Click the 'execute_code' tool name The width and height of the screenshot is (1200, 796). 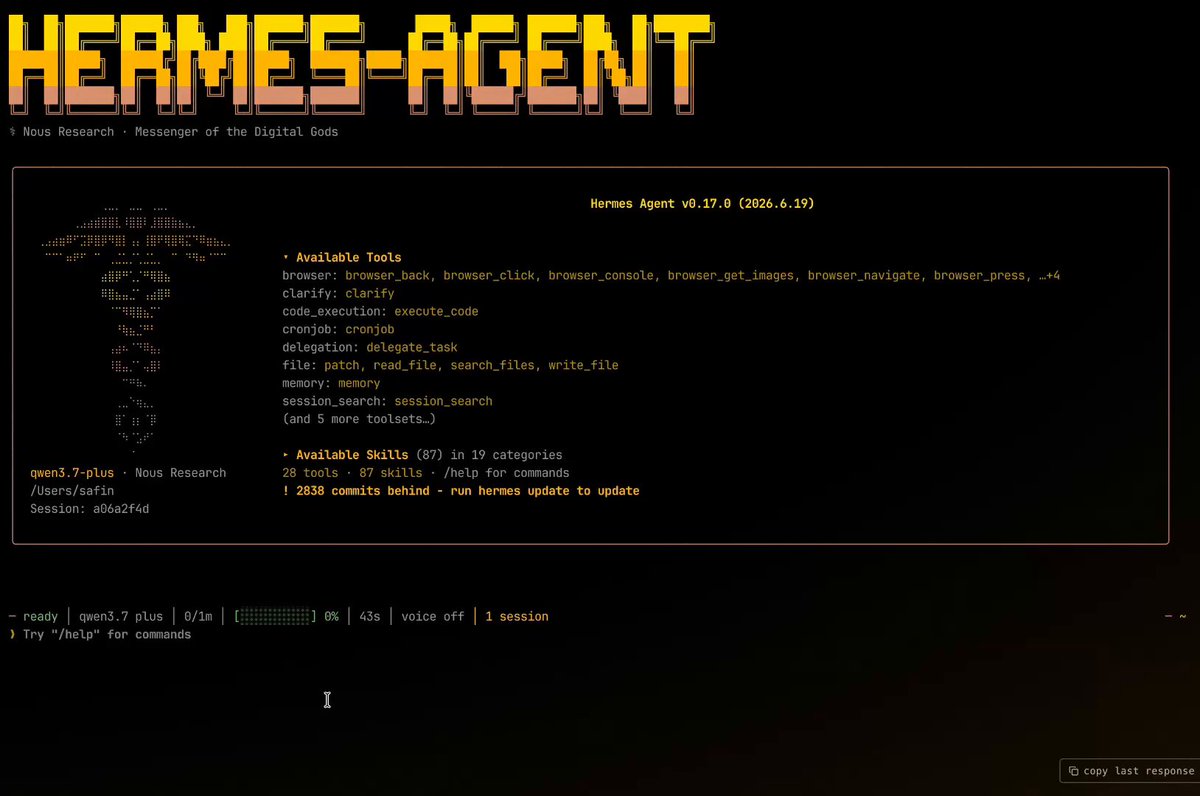[x=436, y=312]
